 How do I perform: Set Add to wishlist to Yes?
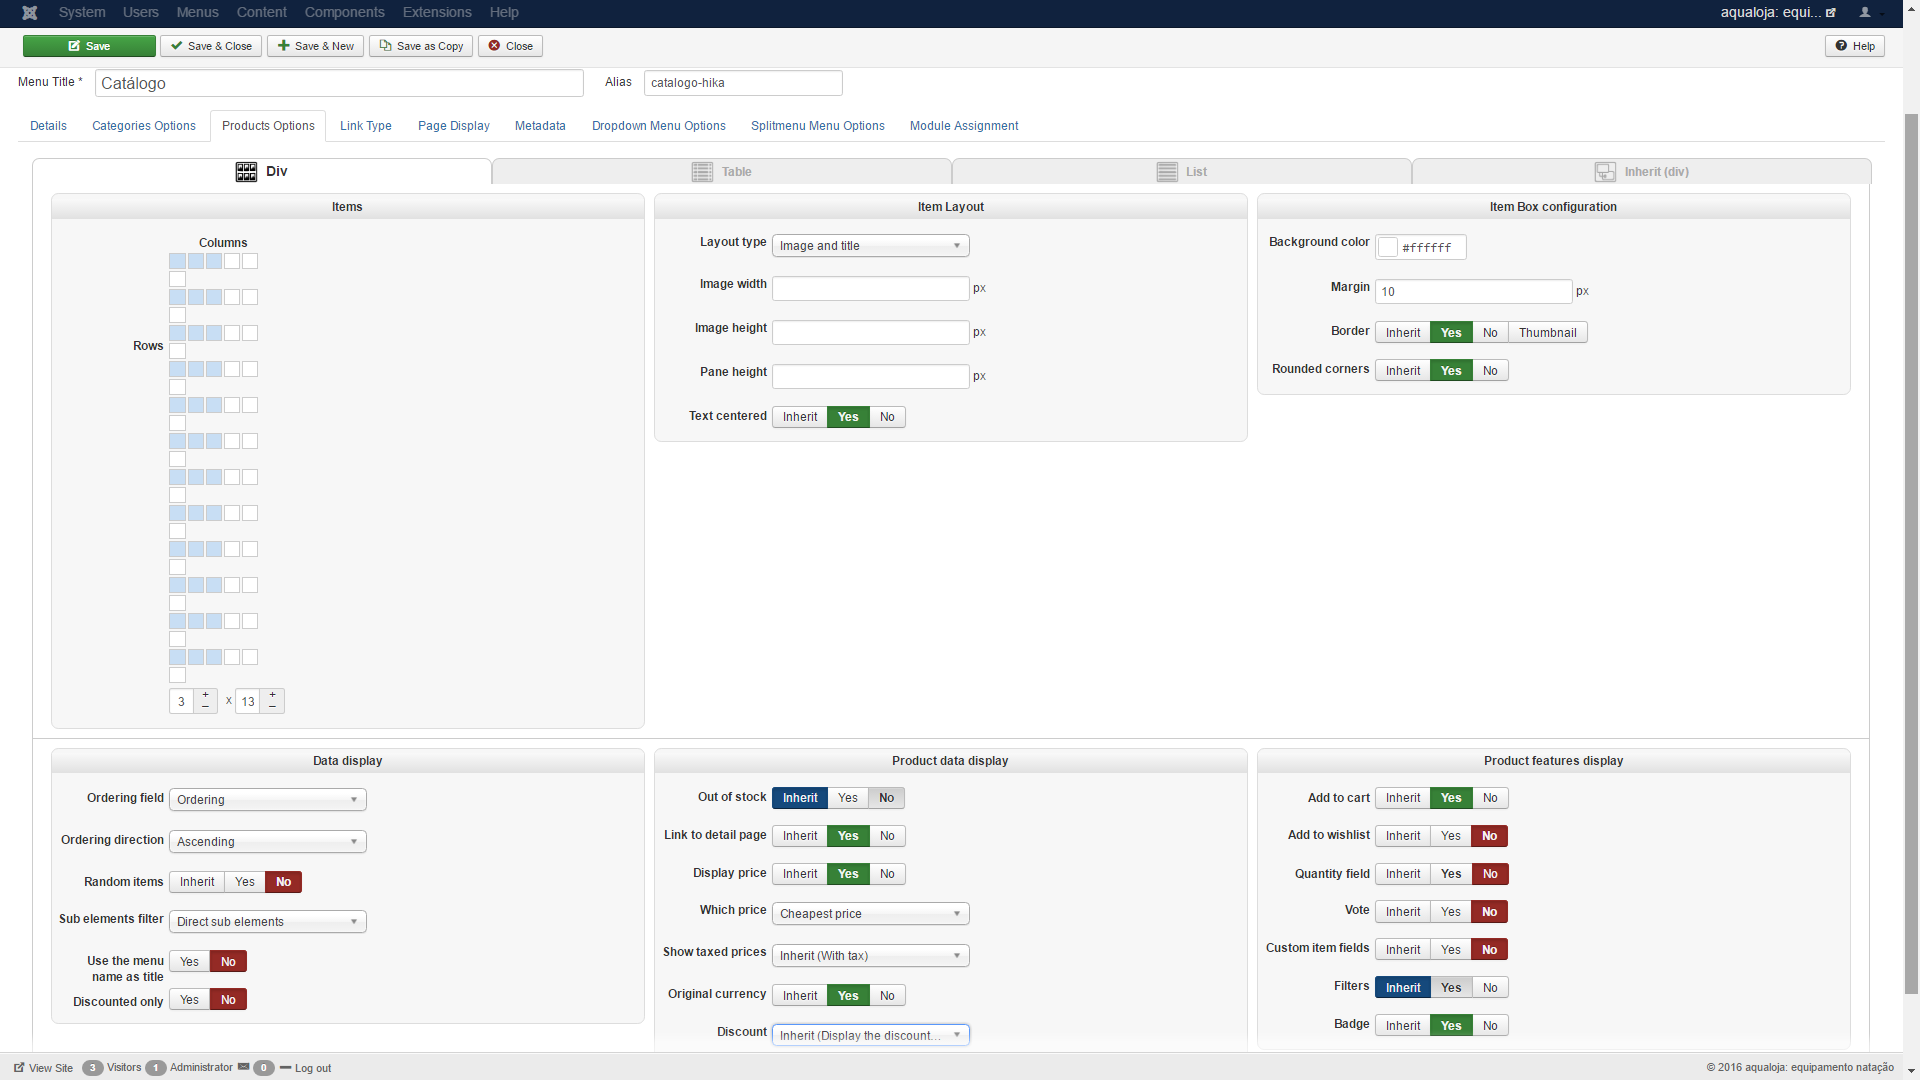pyautogui.click(x=1450, y=836)
